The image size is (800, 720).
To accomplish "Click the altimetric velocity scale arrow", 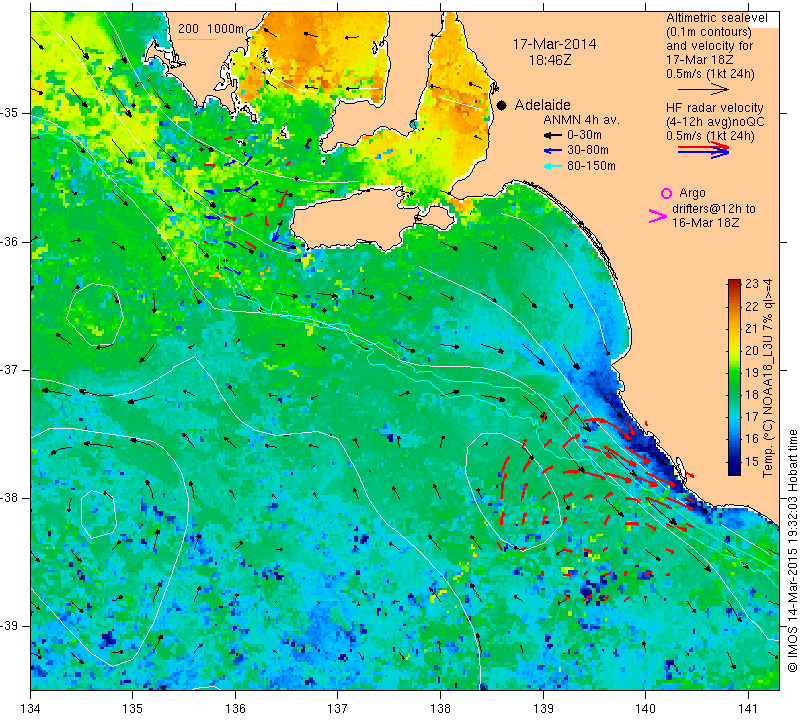I will pos(703,89).
